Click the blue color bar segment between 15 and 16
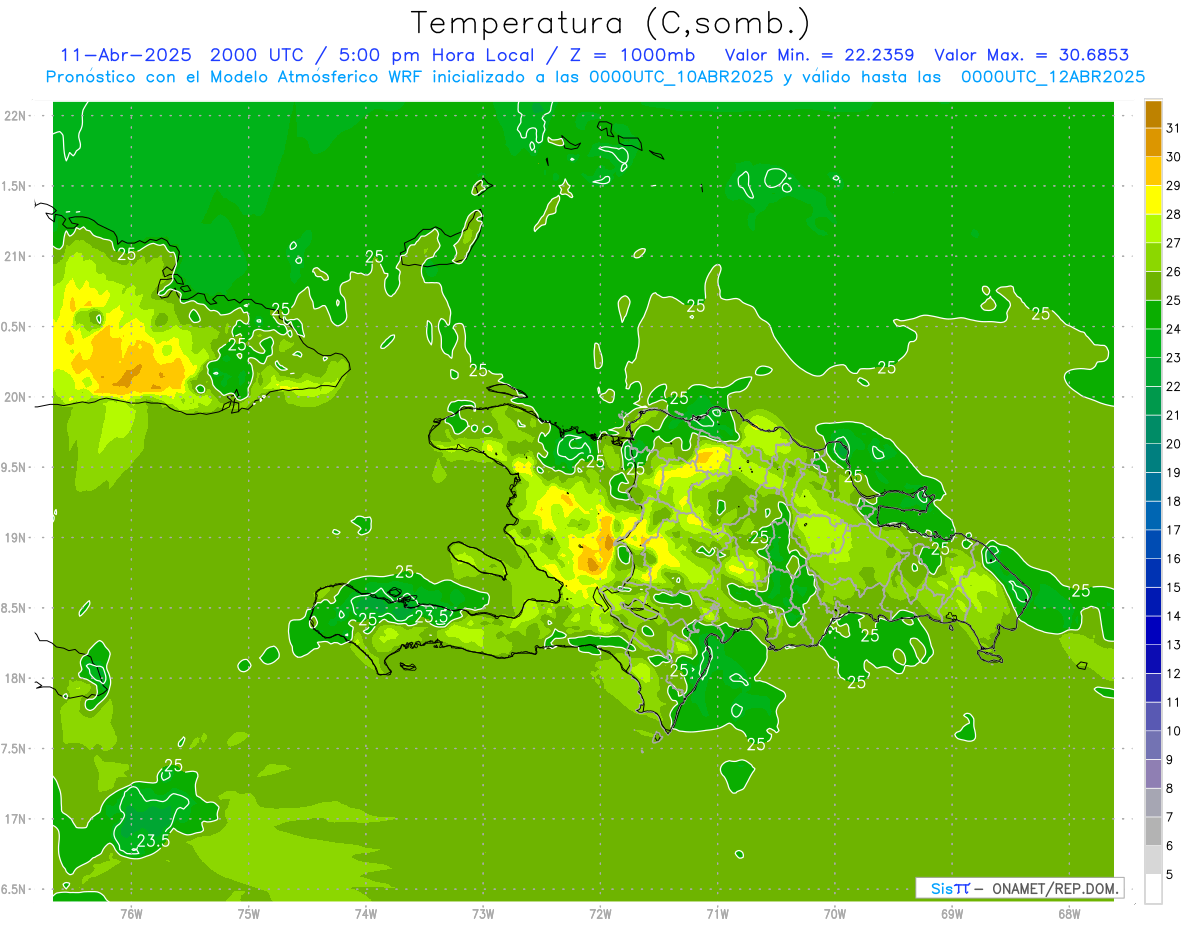The image size is (1200, 927). tap(1153, 573)
